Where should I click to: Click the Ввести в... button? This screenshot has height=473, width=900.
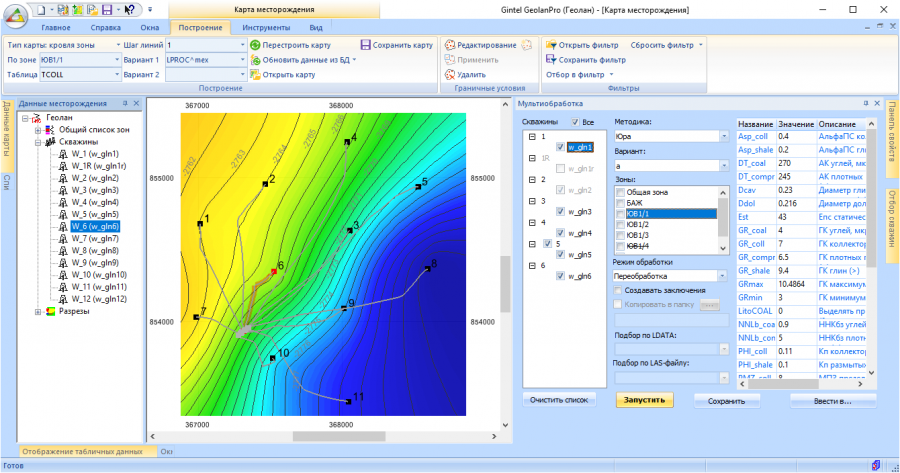tap(833, 401)
